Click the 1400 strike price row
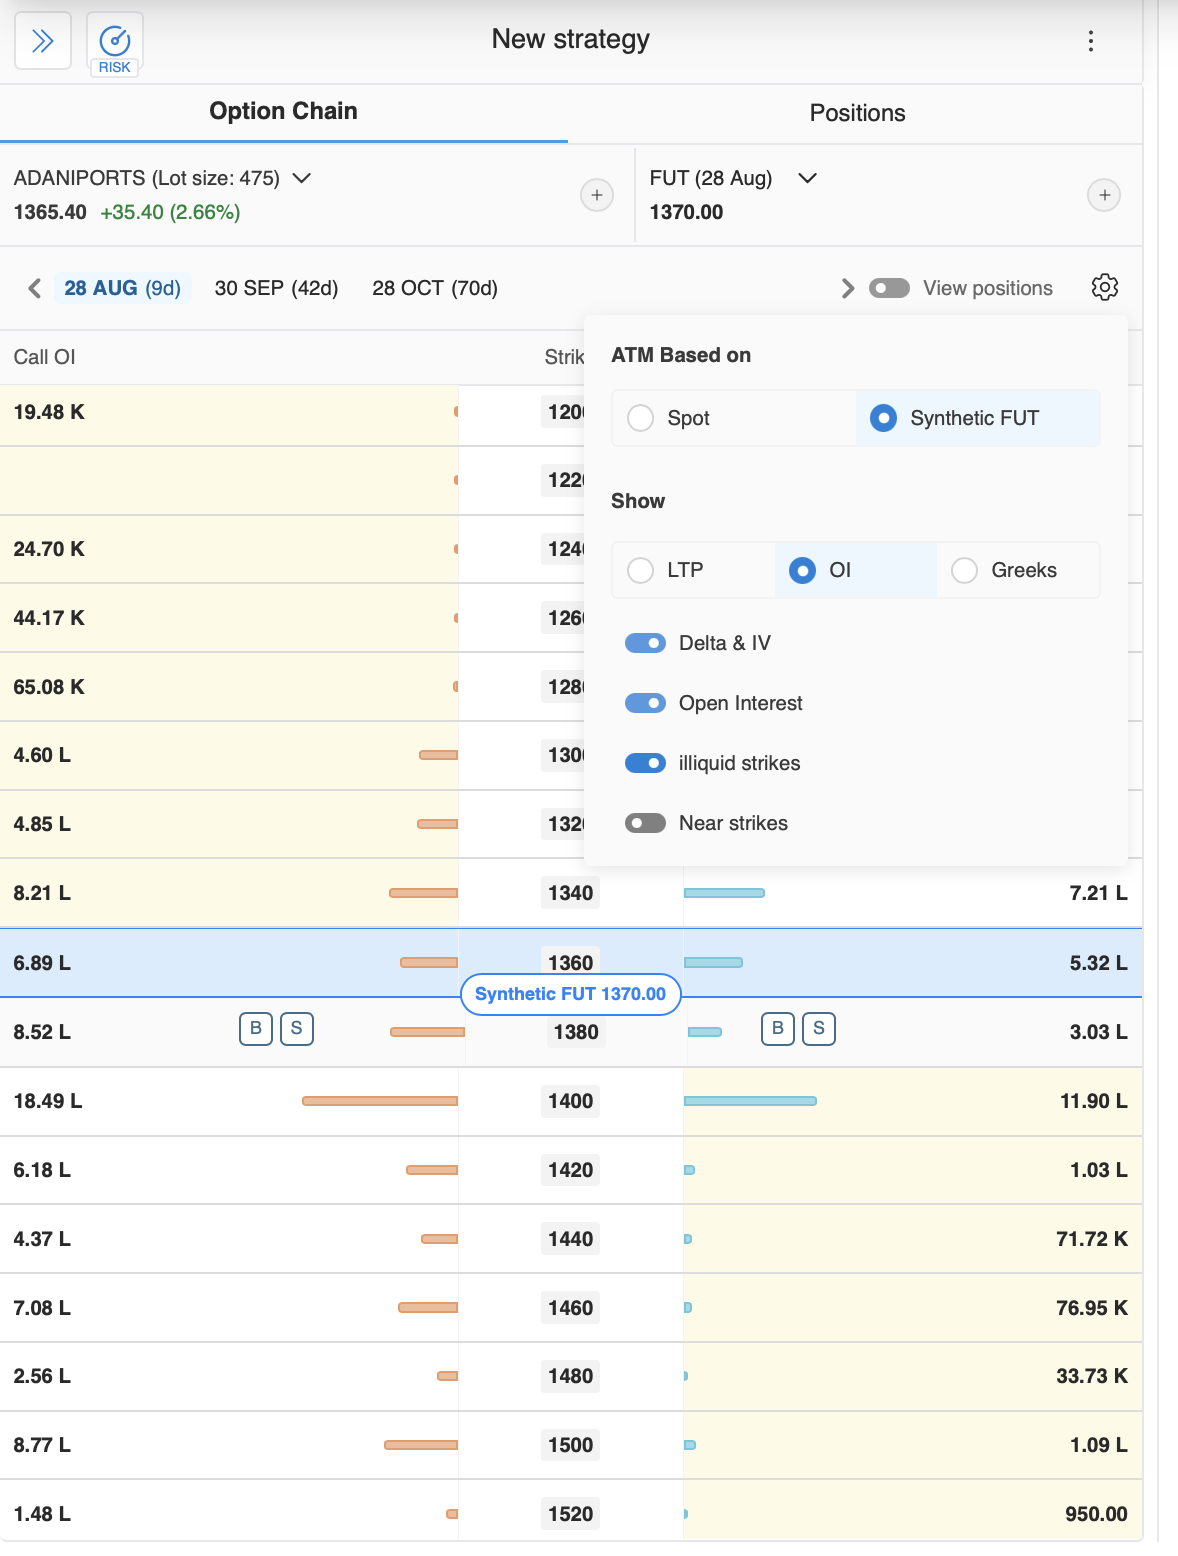This screenshot has width=1178, height=1556. point(570,1101)
